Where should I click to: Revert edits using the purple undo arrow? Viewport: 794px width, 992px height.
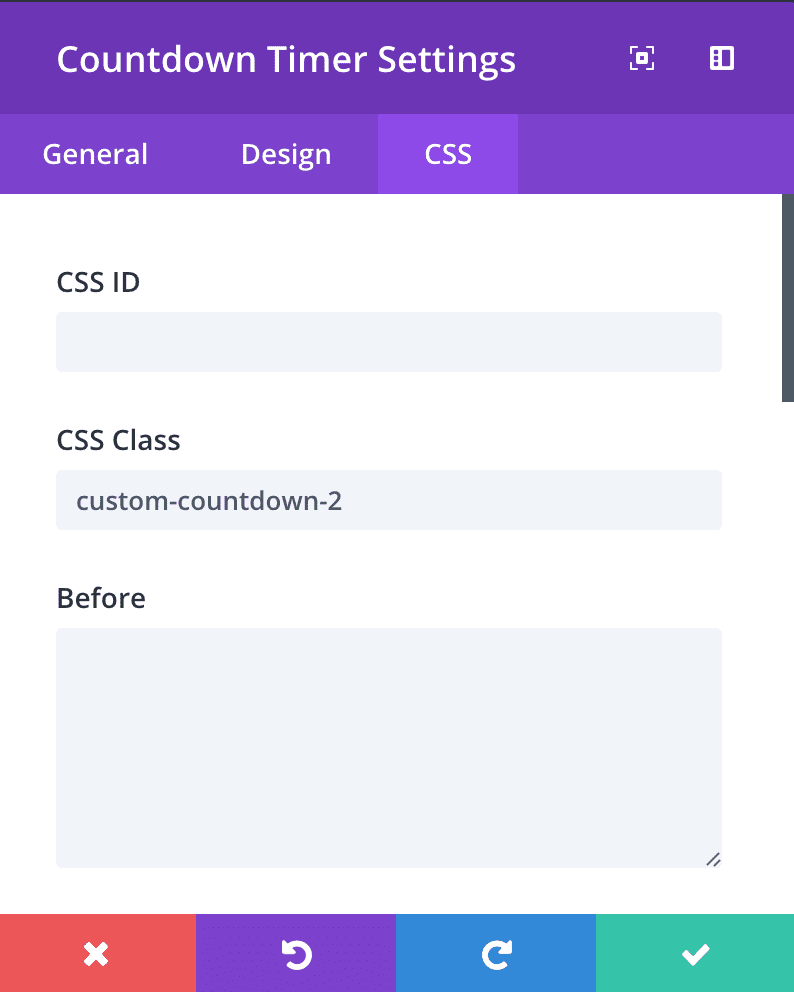[x=296, y=952]
